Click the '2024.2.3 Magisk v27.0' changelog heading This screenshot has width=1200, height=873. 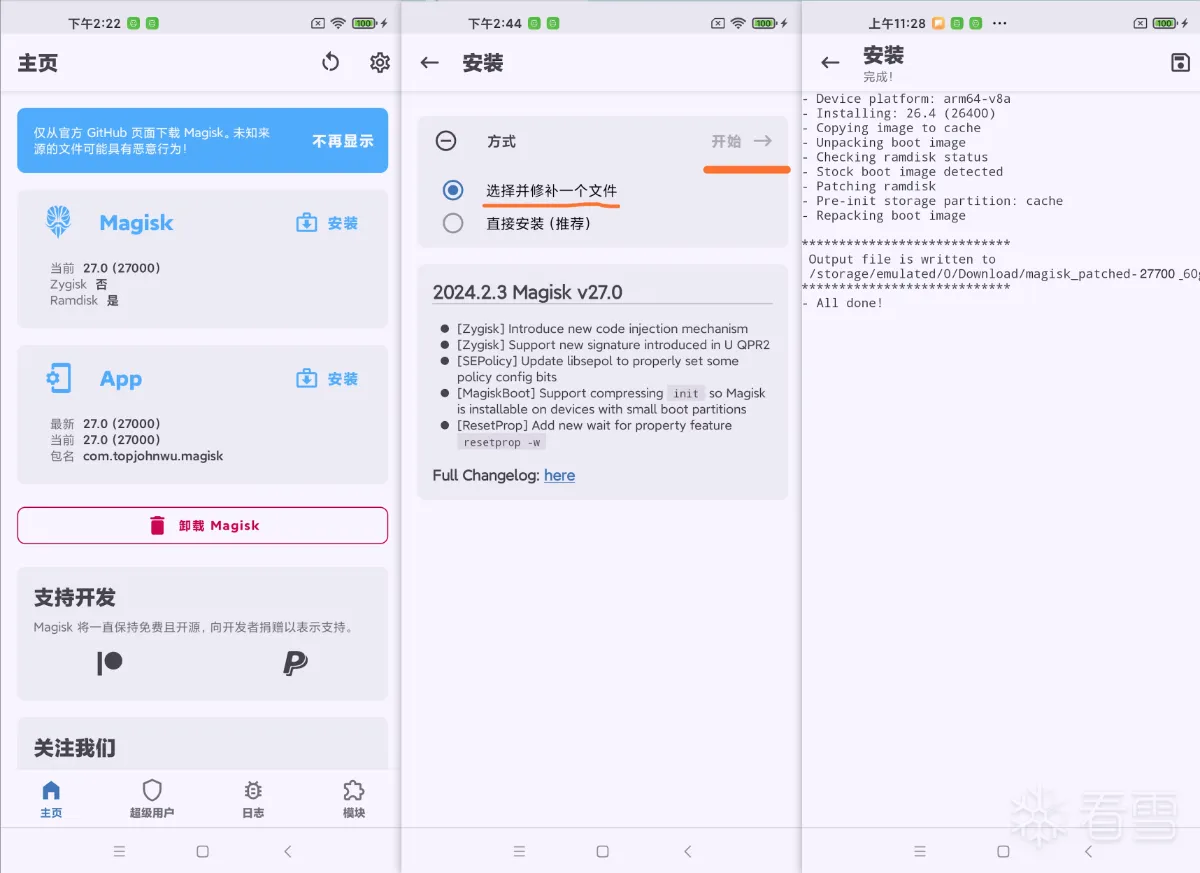tap(528, 292)
